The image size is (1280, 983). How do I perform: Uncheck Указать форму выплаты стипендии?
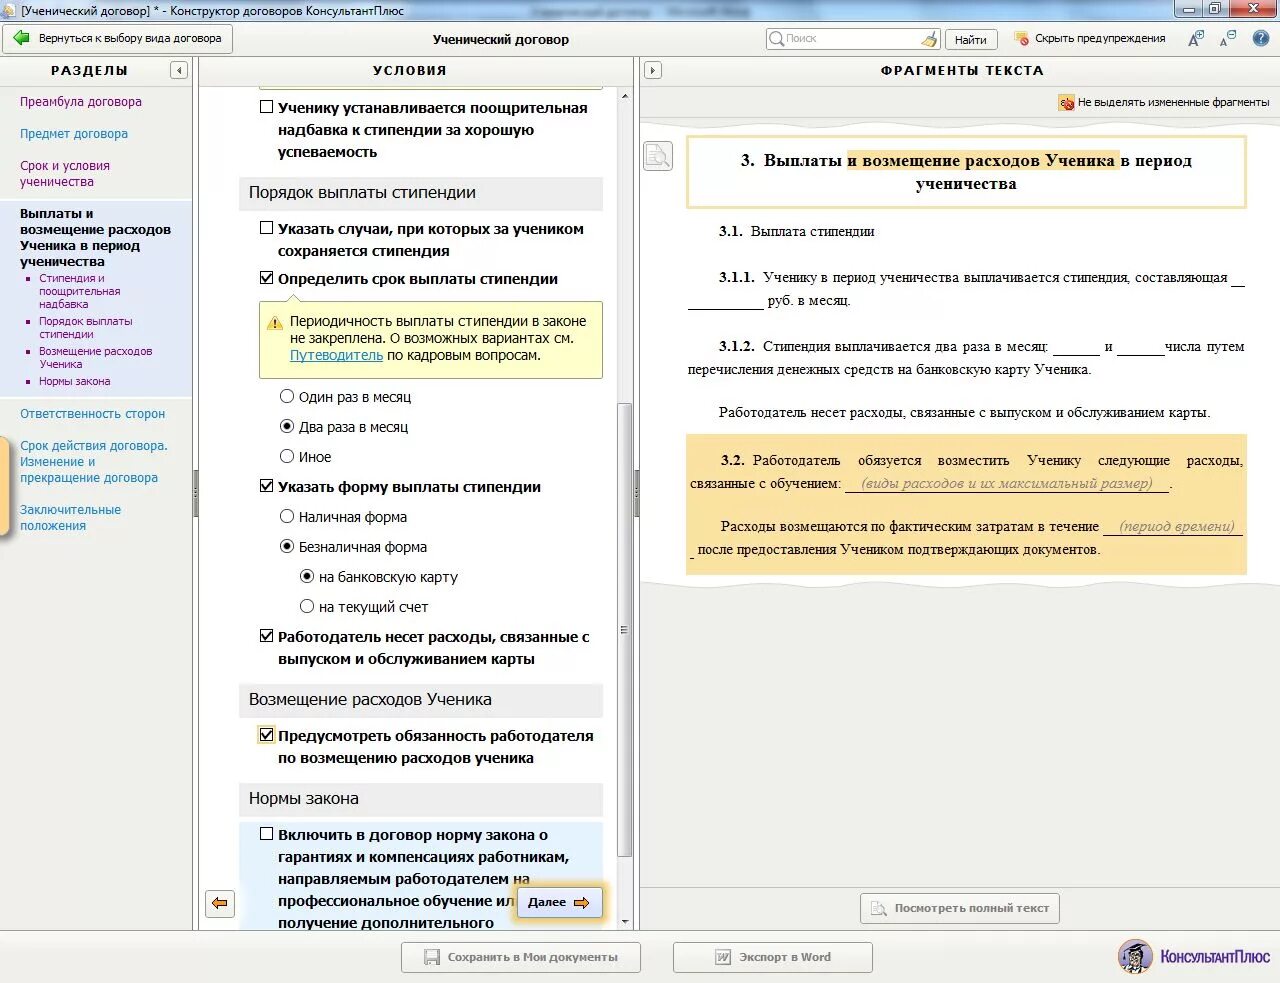[x=267, y=486]
